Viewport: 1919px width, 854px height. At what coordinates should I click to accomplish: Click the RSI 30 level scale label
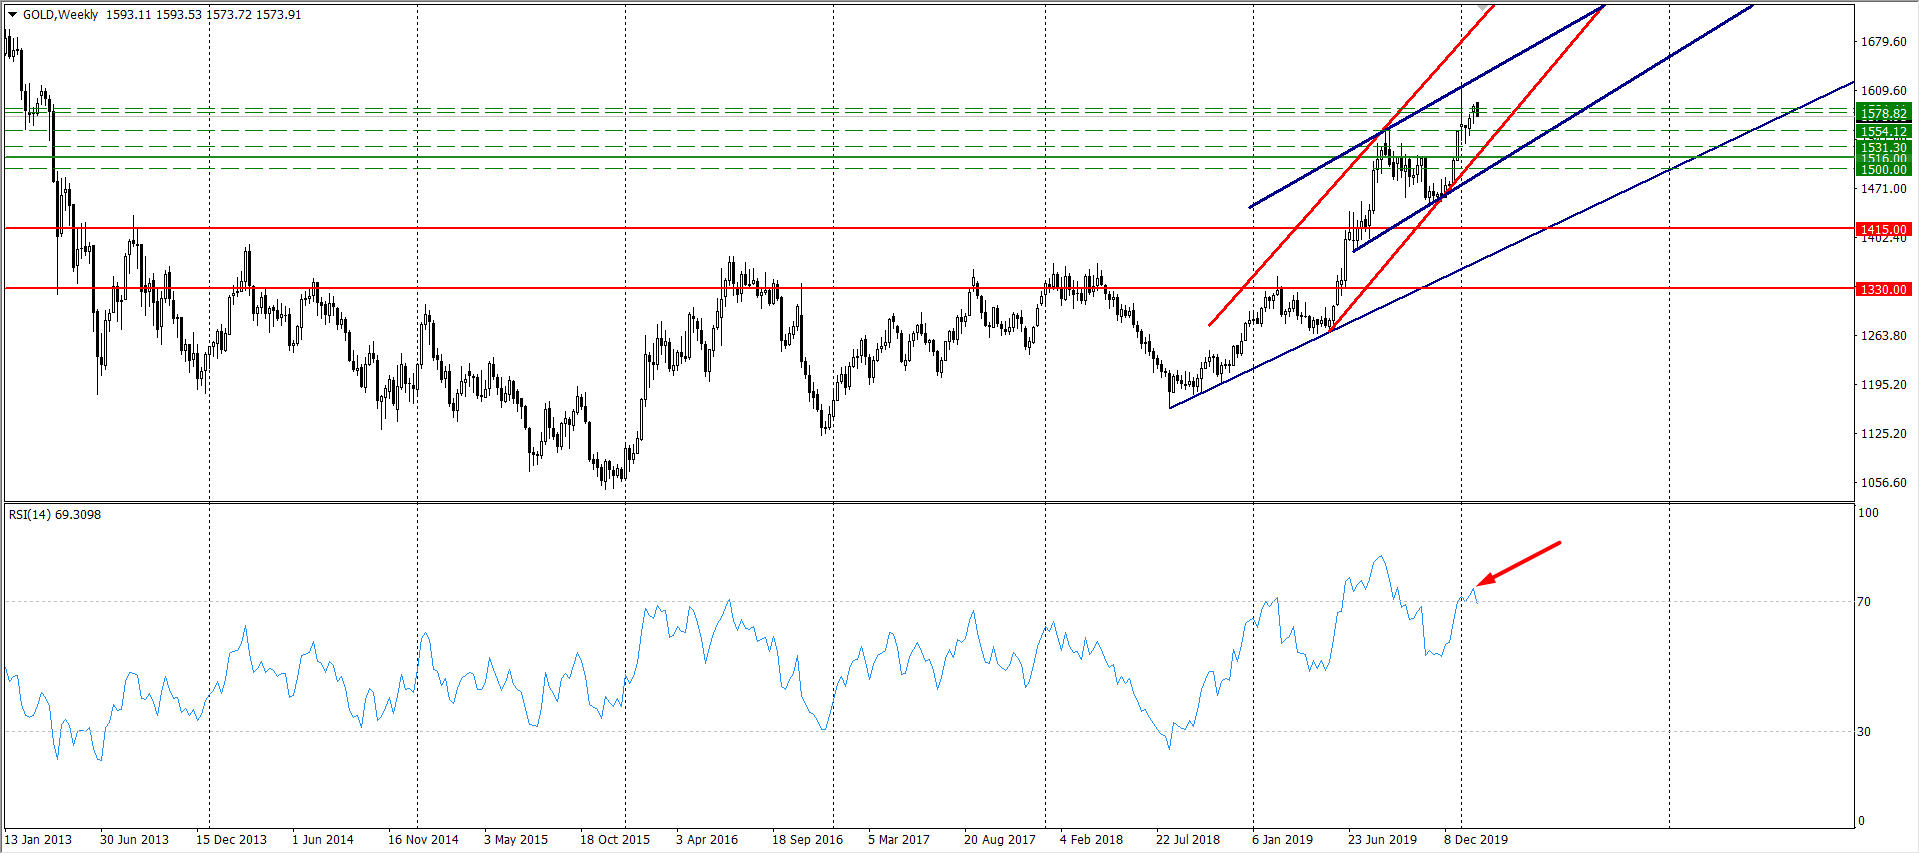coord(1863,732)
